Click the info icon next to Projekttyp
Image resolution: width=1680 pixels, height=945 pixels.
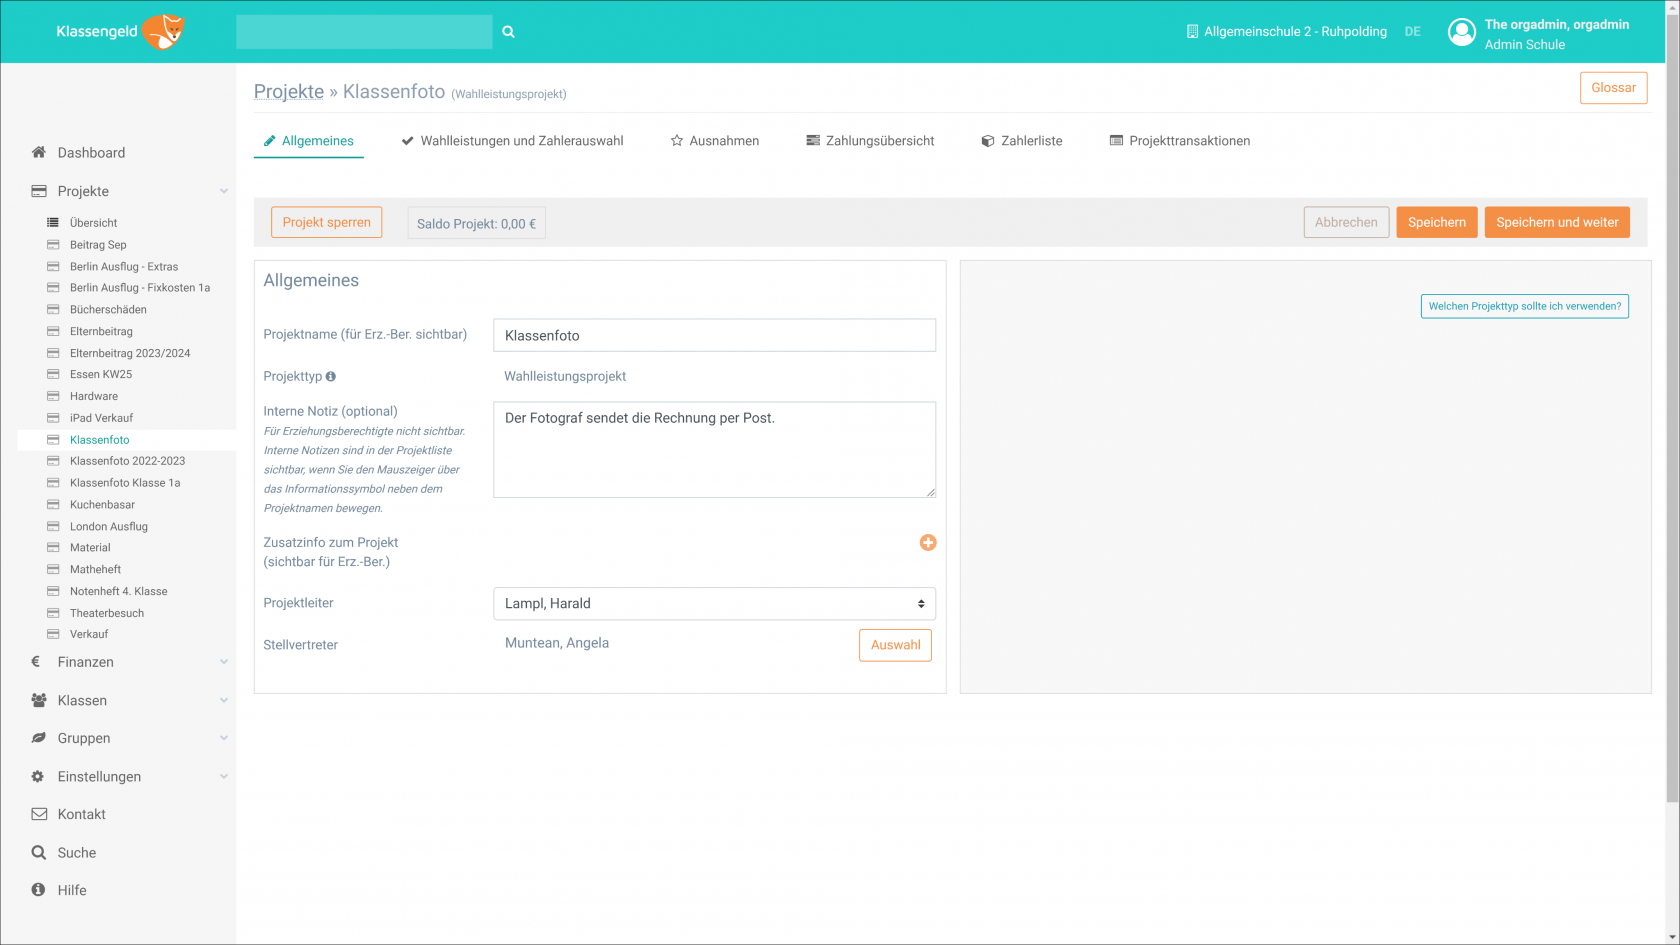[x=331, y=376]
